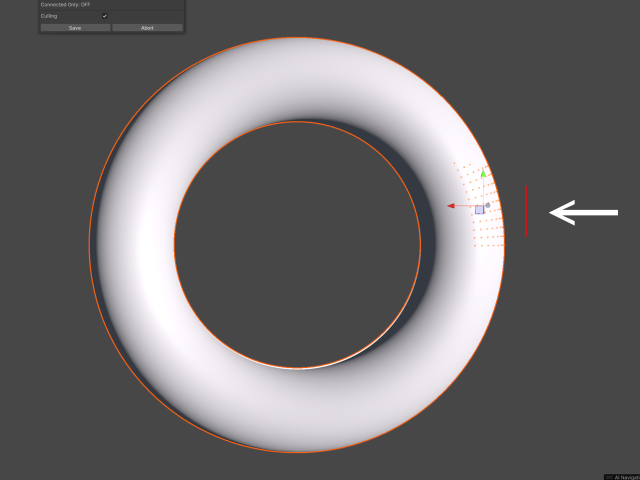Click the red vertical line marker
Viewport: 640px width, 480px height.
527,210
